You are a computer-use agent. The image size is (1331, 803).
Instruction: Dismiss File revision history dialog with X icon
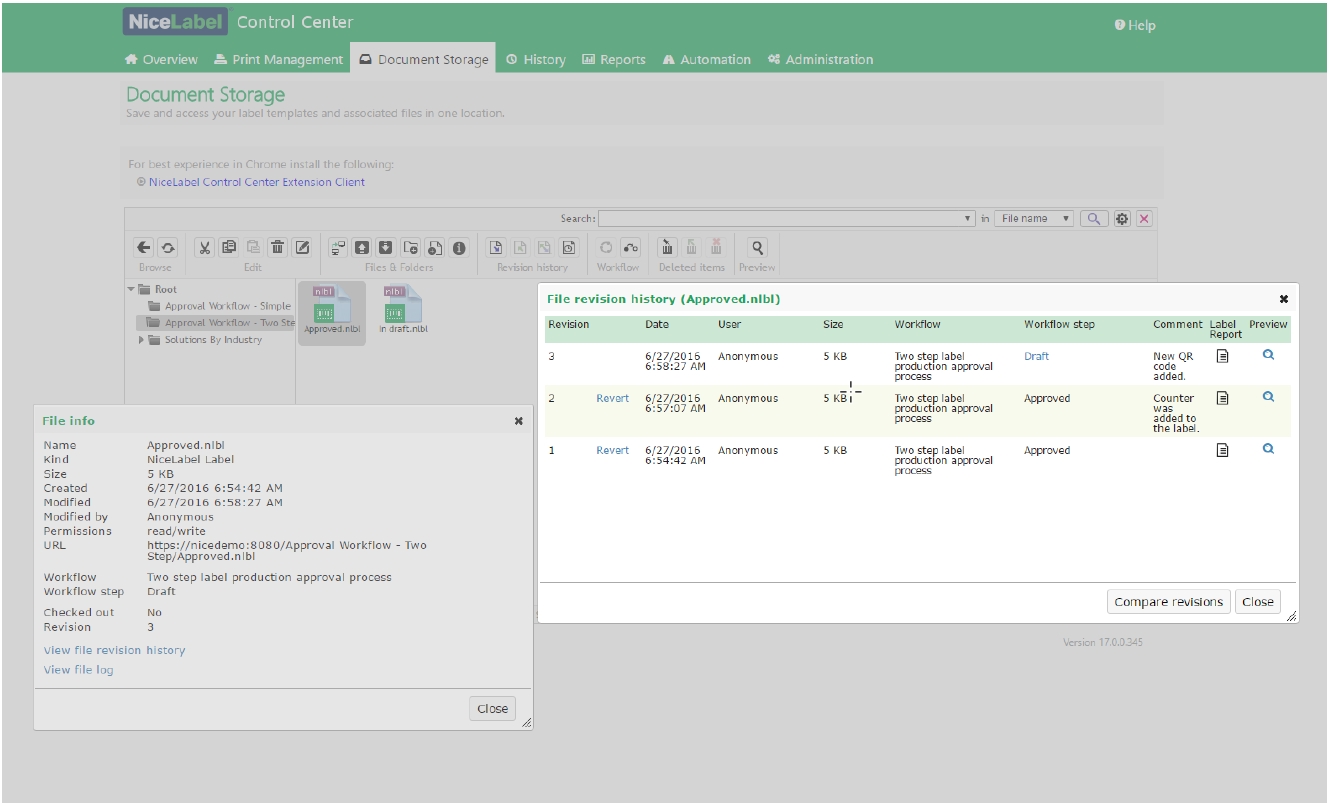coord(1284,299)
